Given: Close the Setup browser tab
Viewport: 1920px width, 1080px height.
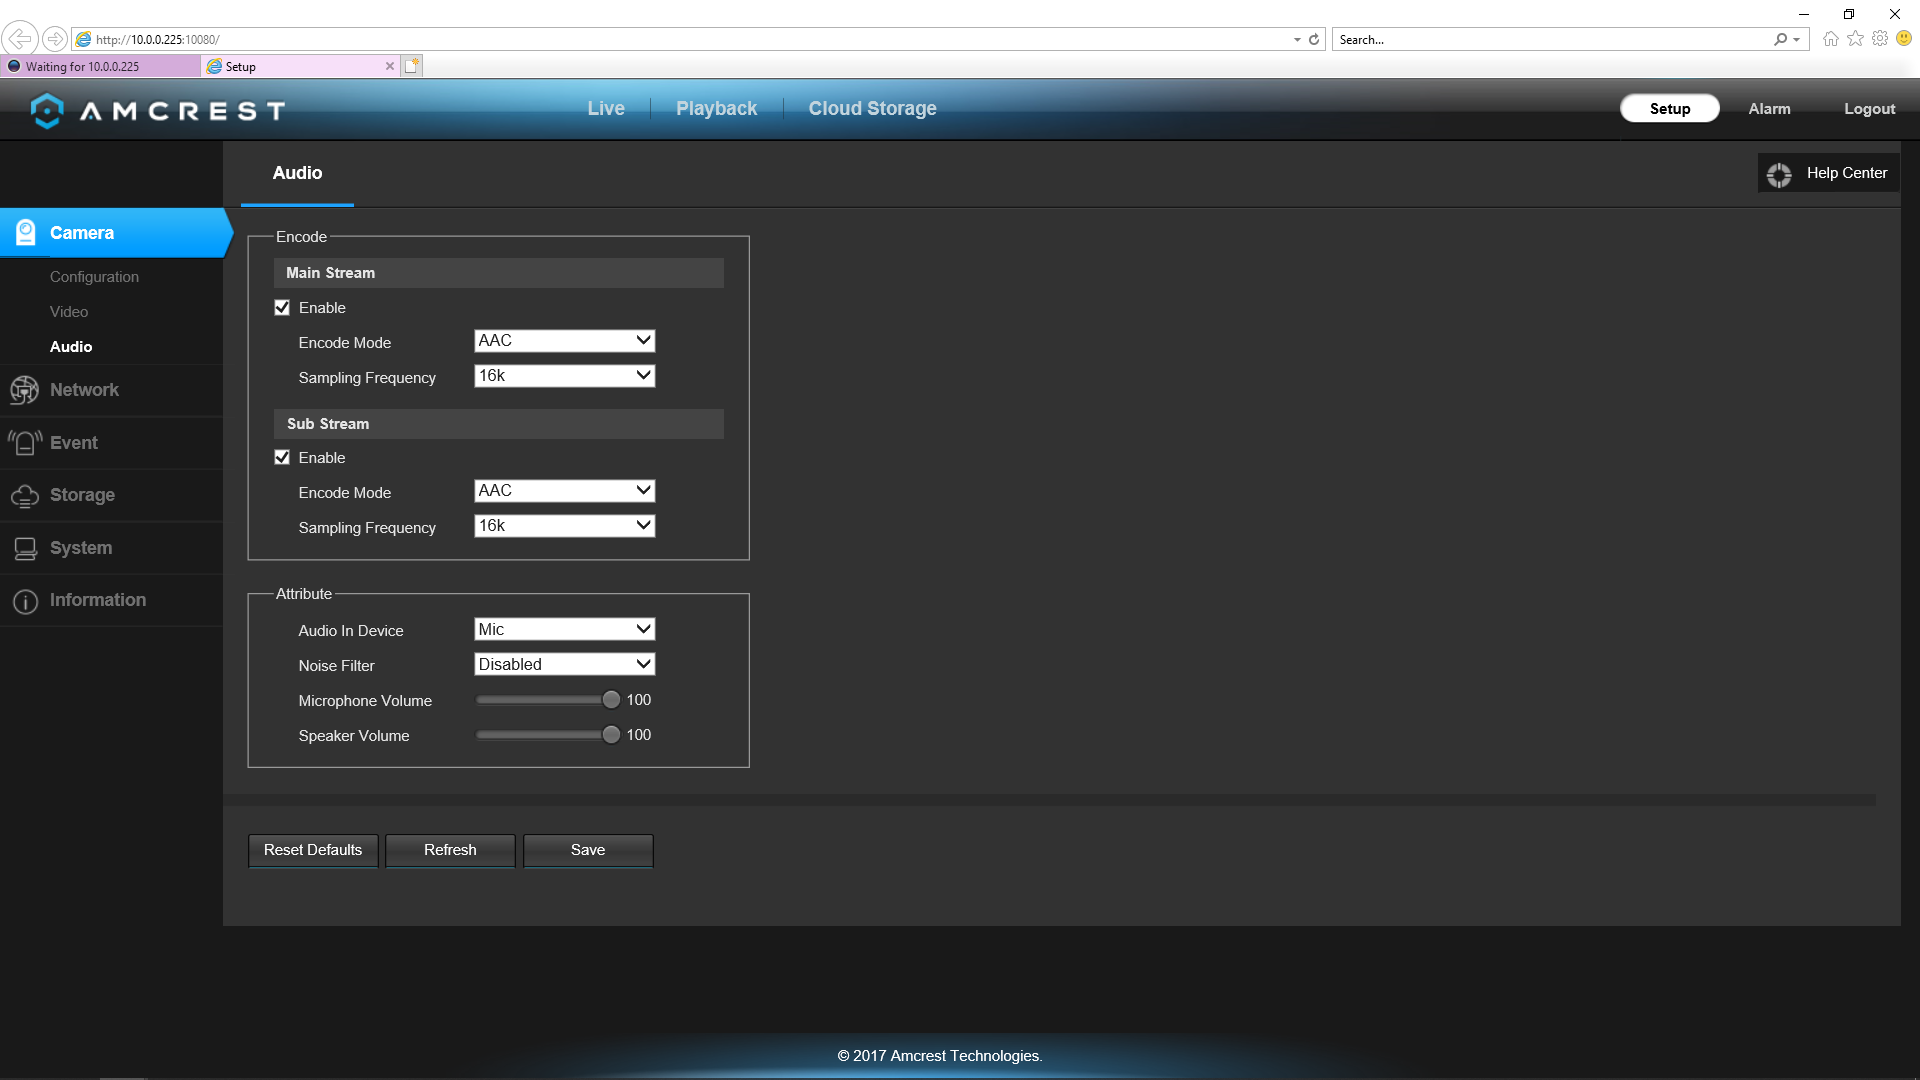Looking at the screenshot, I should pos(390,66).
